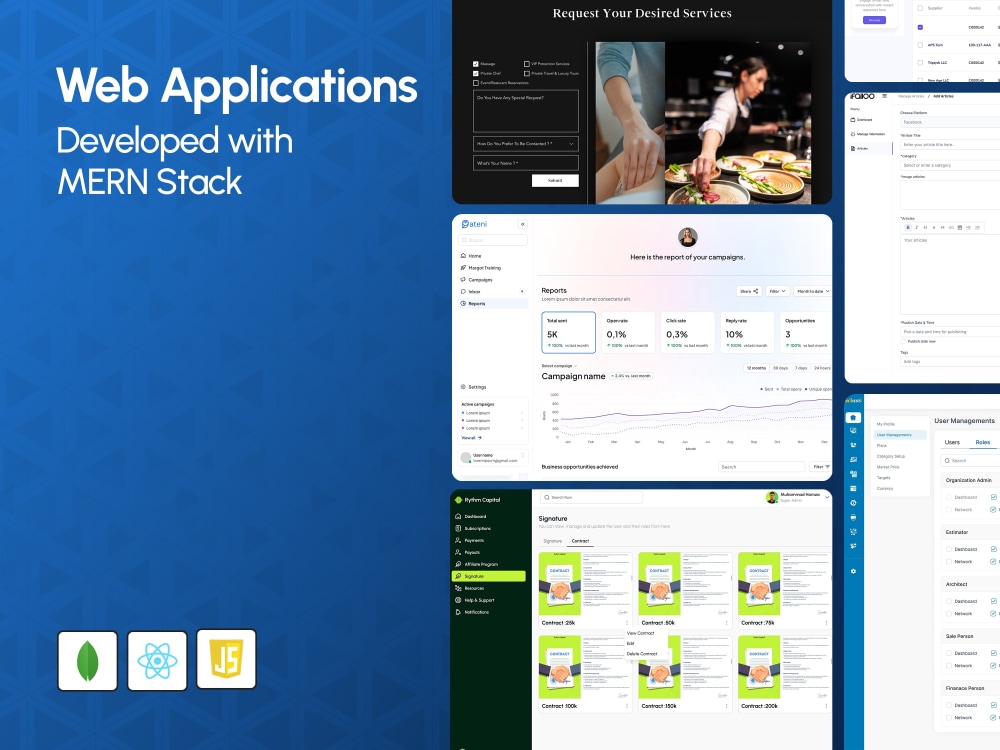Open Settings in the Ateni sidebar

pos(473,387)
